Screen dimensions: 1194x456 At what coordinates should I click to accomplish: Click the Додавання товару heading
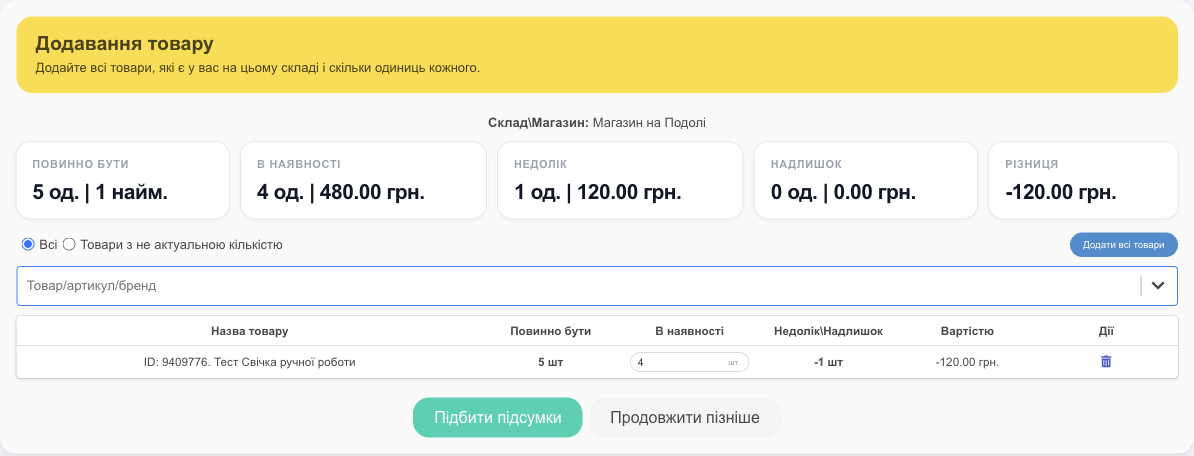124,43
